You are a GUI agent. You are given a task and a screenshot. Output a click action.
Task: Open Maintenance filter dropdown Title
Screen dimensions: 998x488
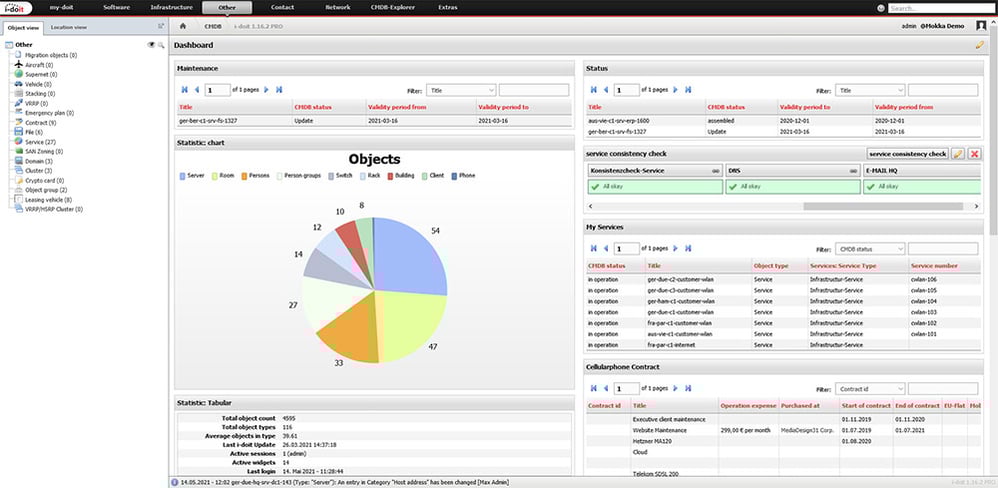point(461,90)
